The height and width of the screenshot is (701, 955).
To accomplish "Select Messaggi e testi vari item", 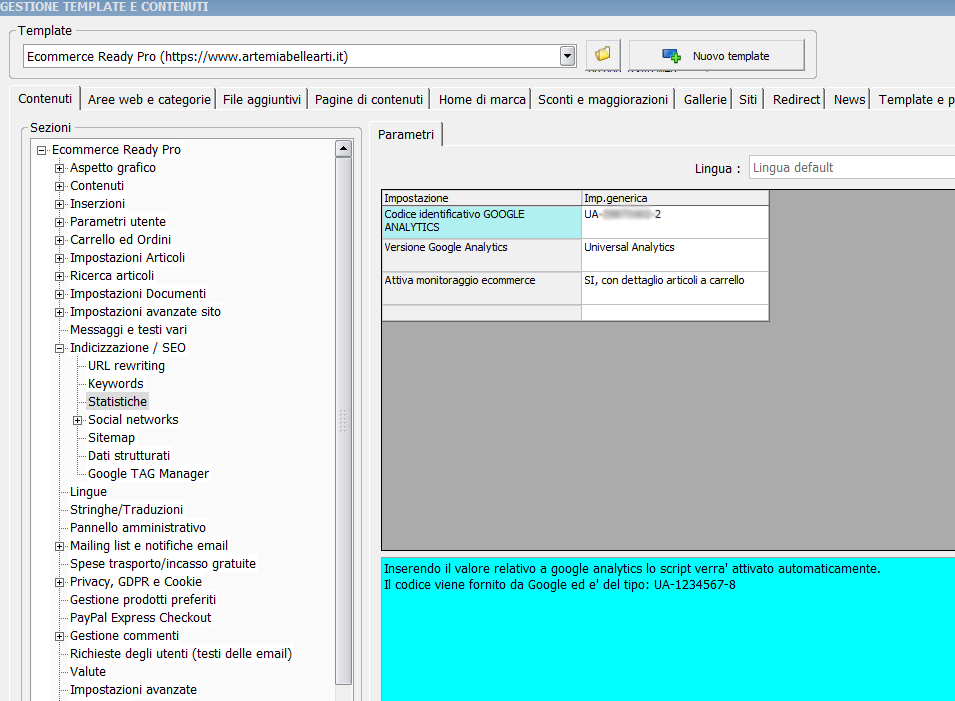I will [x=129, y=329].
